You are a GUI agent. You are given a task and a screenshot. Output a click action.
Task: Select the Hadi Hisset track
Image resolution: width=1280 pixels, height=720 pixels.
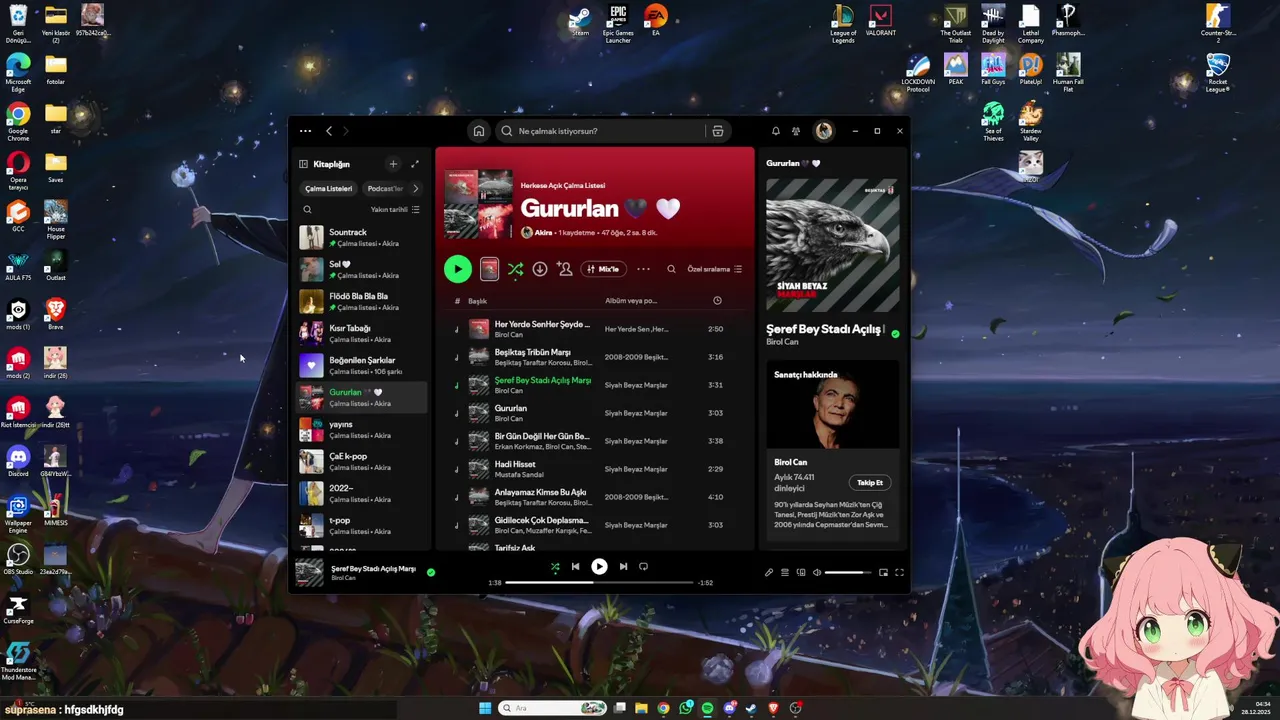(595, 469)
